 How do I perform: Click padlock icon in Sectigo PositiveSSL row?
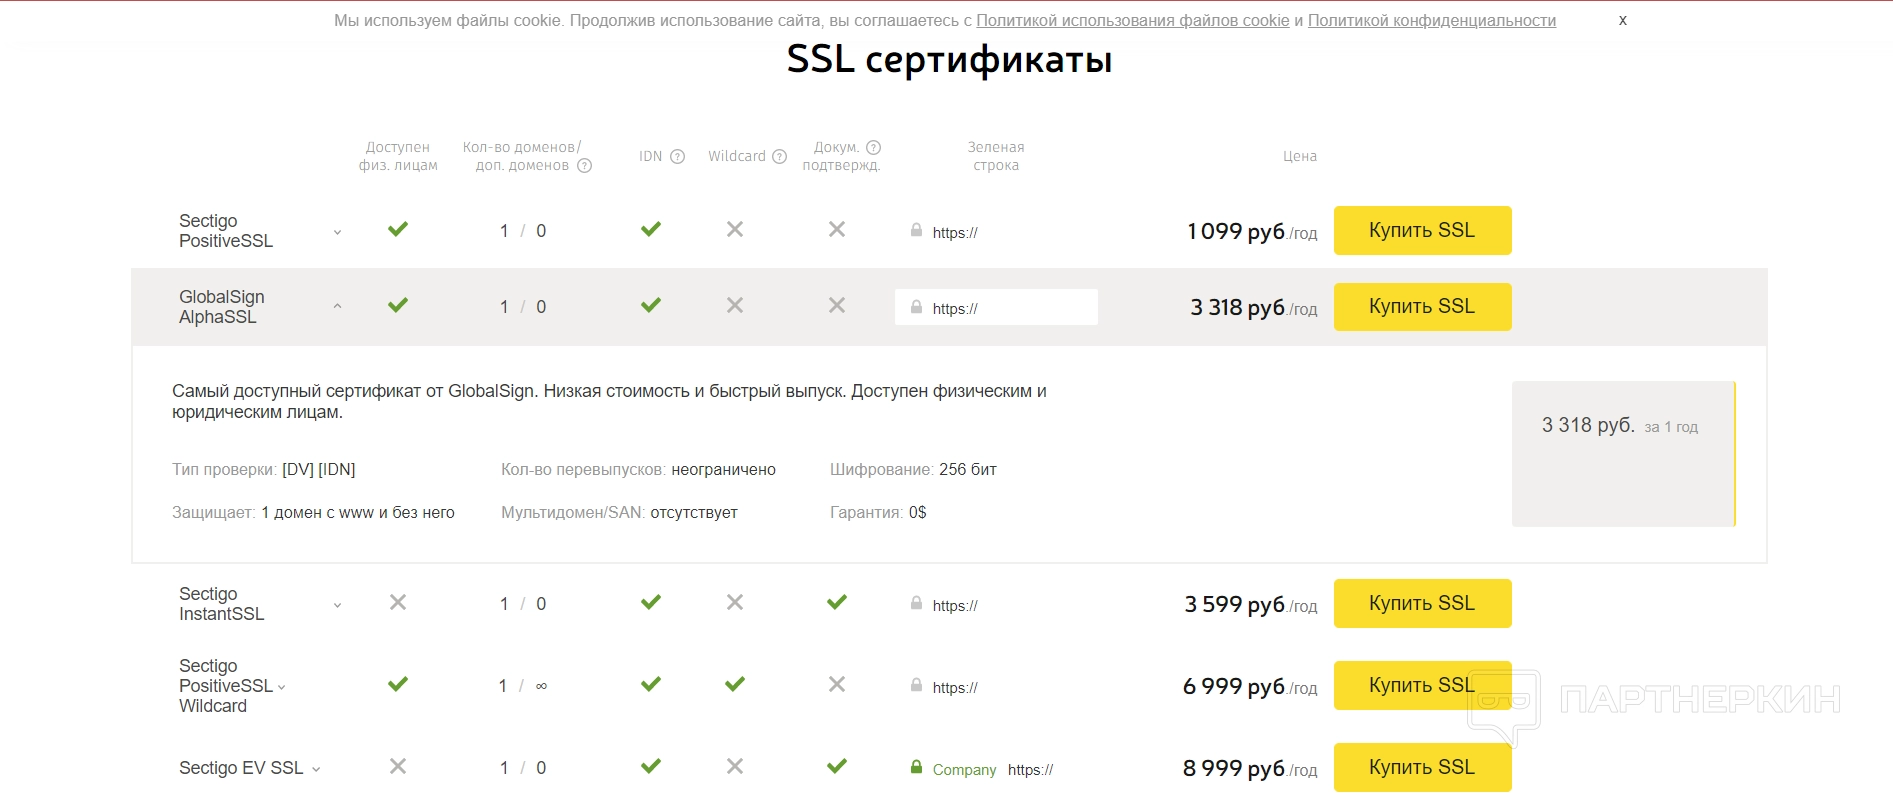916,231
